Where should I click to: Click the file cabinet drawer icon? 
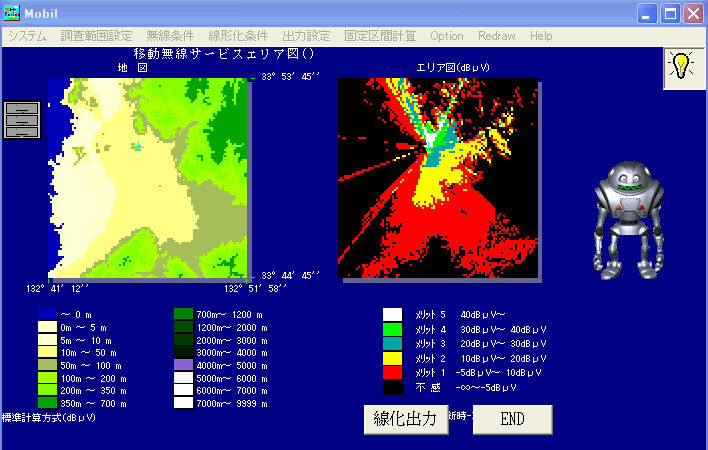tap(22, 120)
